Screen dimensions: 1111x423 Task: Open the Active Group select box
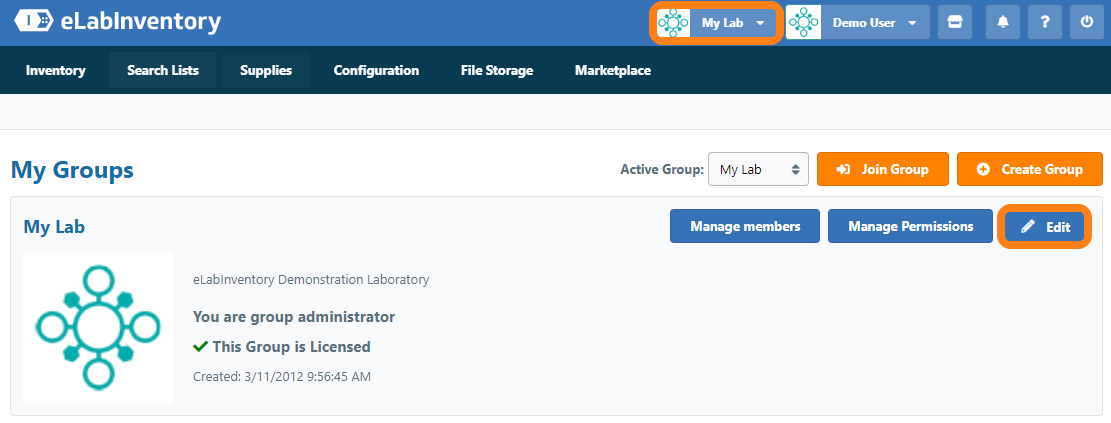[757, 170]
